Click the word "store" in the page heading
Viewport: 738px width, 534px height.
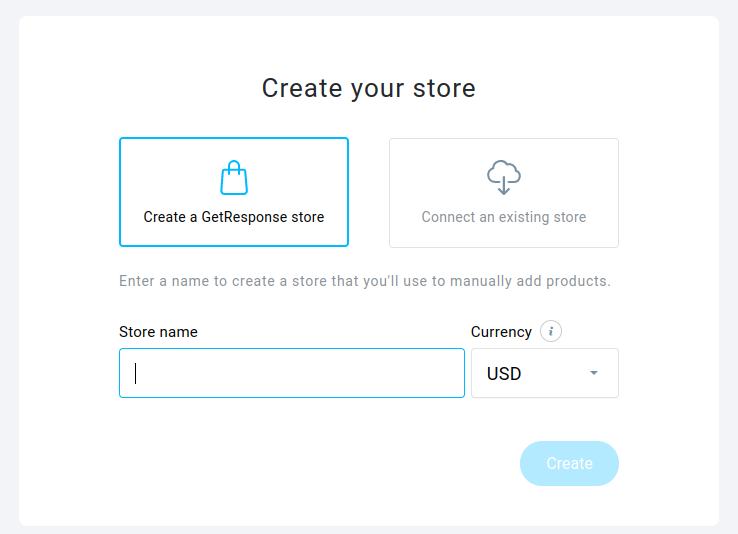[444, 88]
